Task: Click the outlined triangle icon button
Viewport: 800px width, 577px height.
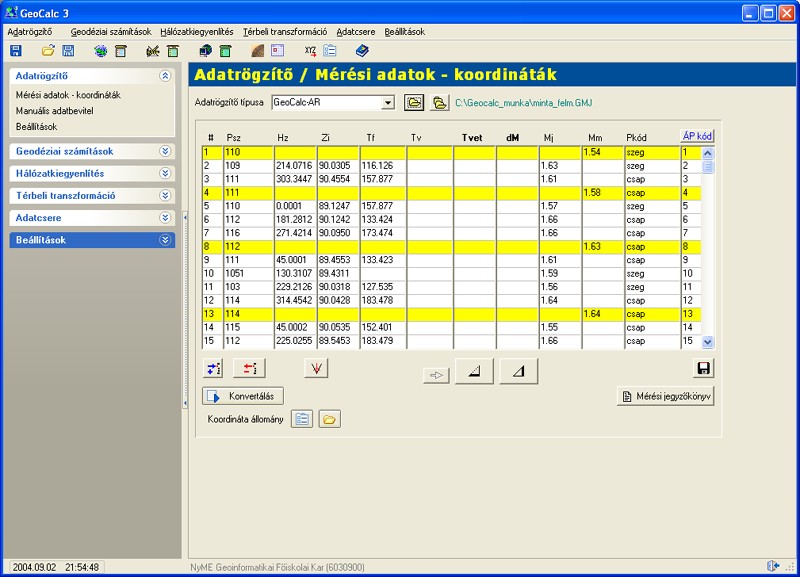Action: tap(519, 371)
